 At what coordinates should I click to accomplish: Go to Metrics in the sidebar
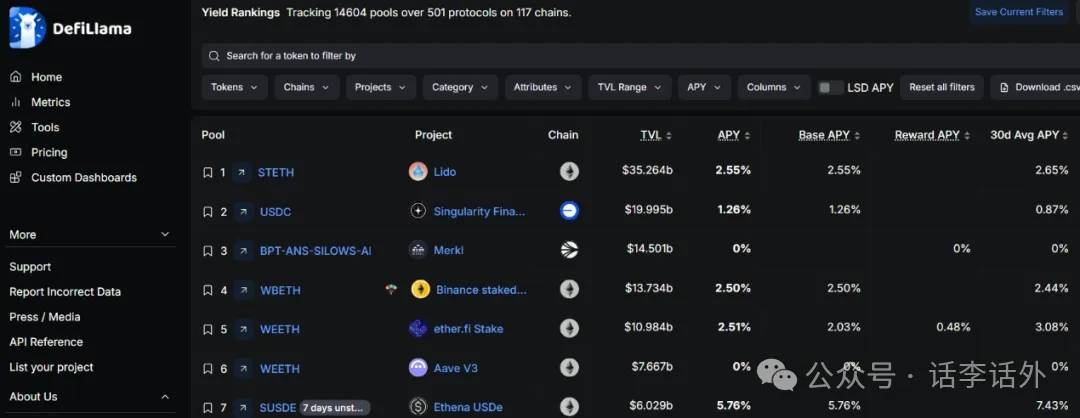(50, 102)
